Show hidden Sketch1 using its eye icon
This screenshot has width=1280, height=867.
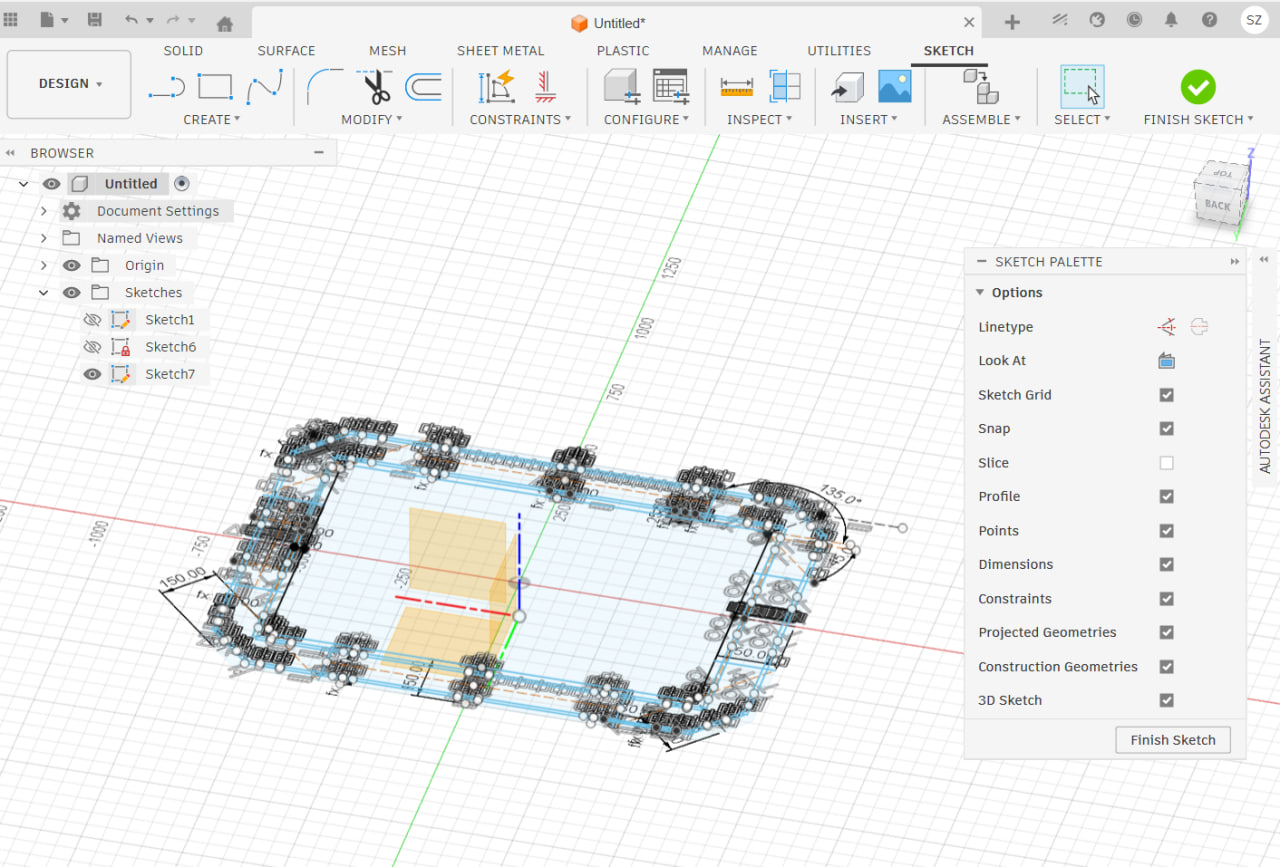(93, 320)
